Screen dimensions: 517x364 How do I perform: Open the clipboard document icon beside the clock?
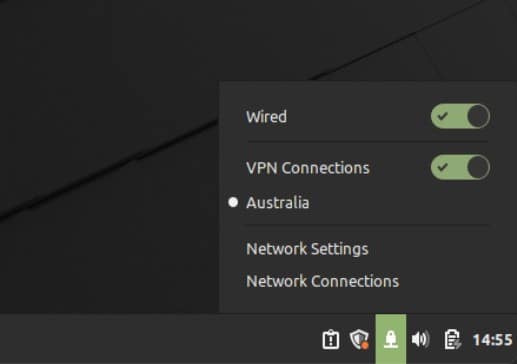pos(453,339)
